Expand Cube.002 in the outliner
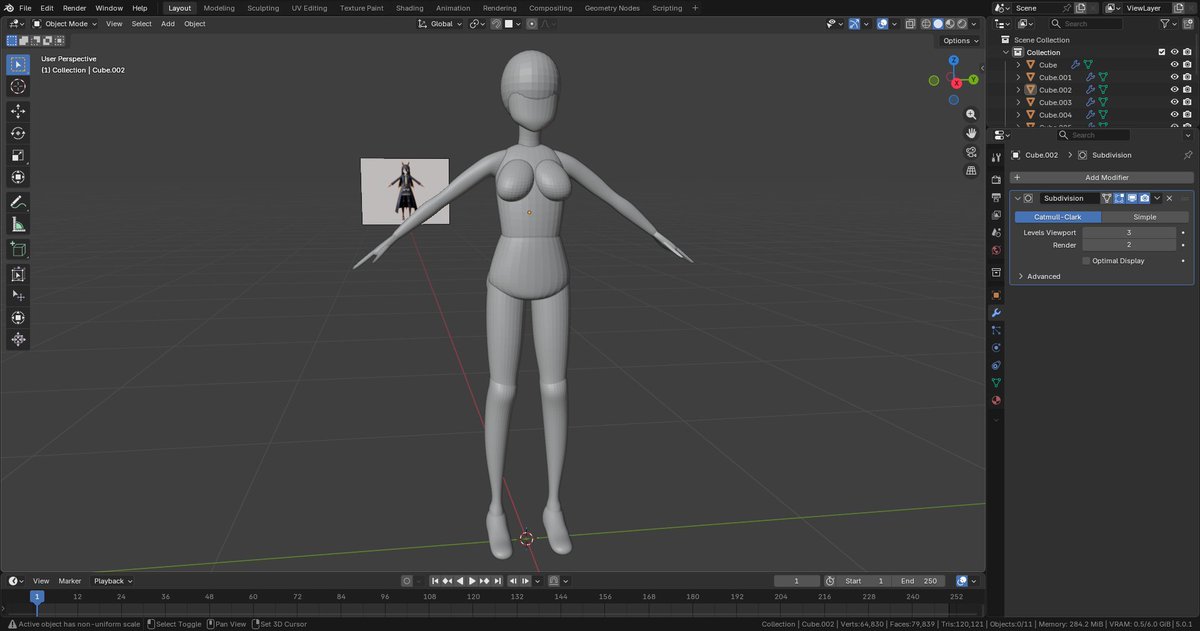1200x631 pixels. pyautogui.click(x=1018, y=90)
